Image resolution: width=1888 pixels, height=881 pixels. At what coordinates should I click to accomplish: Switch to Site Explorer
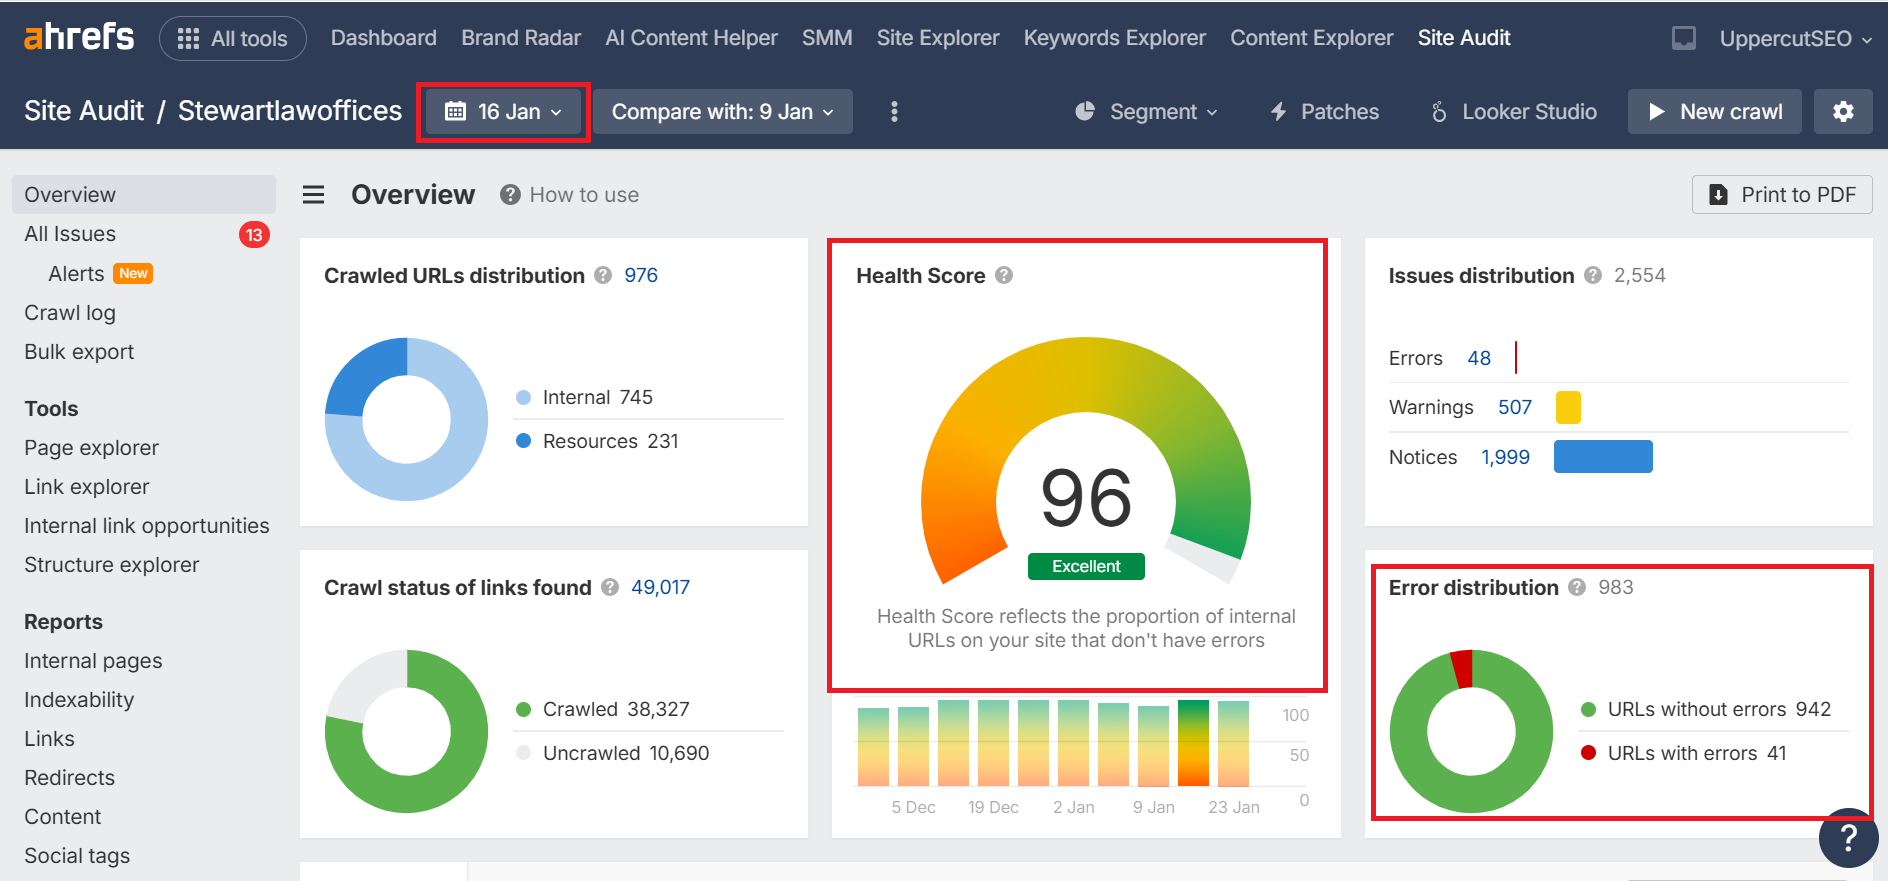pos(938,38)
